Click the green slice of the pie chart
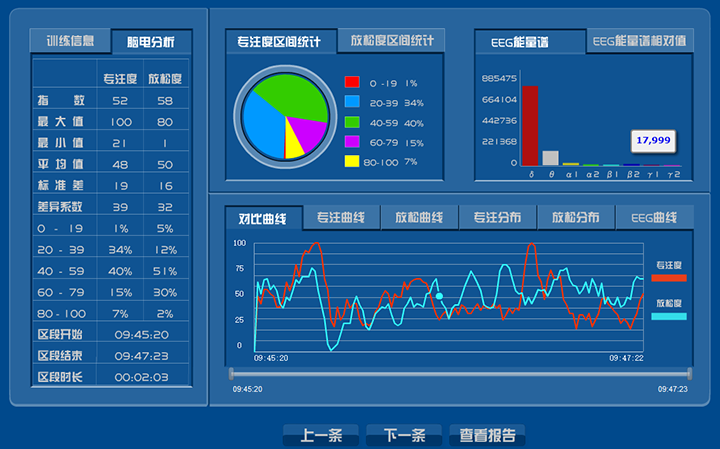Image resolution: width=720 pixels, height=449 pixels. pos(294,96)
